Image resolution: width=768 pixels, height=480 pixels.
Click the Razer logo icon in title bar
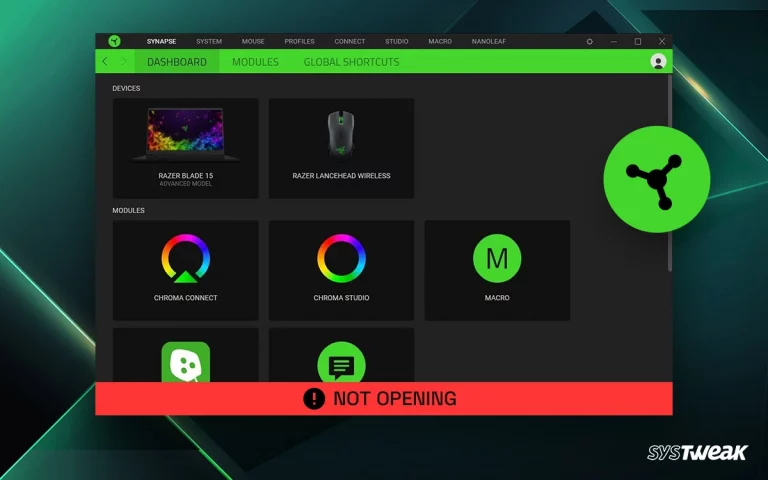point(114,41)
